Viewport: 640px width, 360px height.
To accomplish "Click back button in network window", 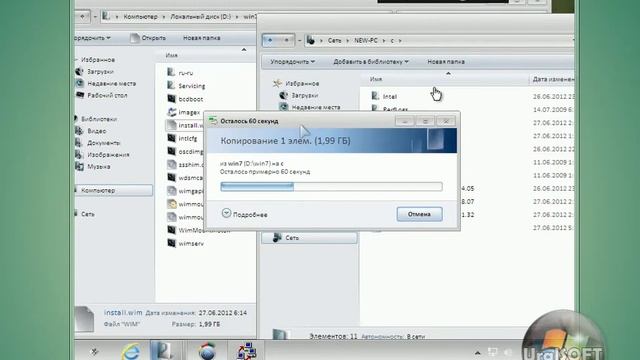I will click(270, 40).
